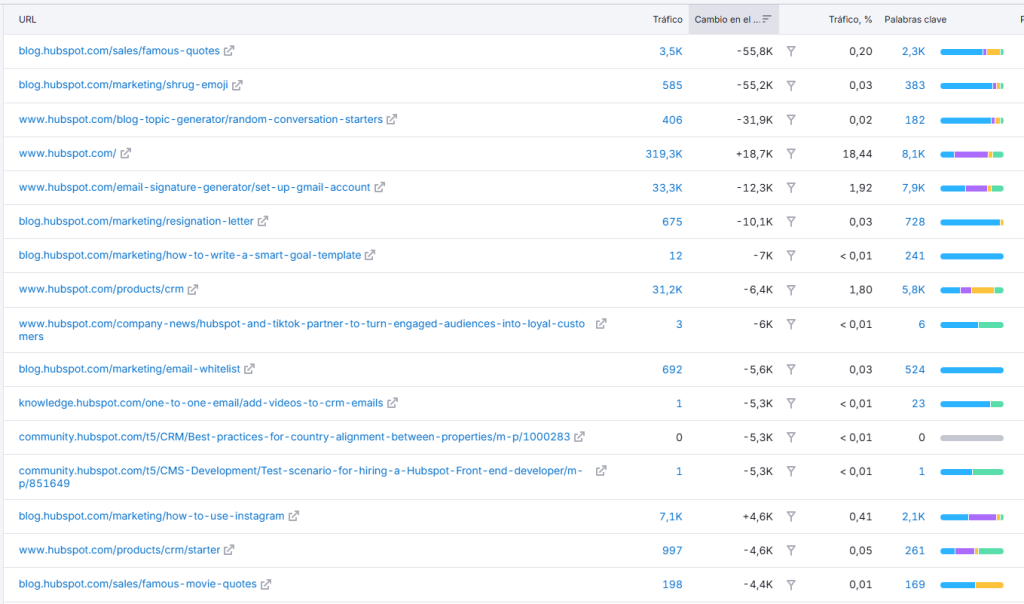Viewport: 1024px width, 604px height.
Task: Click traffic value 319,3K for hubspot homepage
Action: pyautogui.click(x=664, y=153)
